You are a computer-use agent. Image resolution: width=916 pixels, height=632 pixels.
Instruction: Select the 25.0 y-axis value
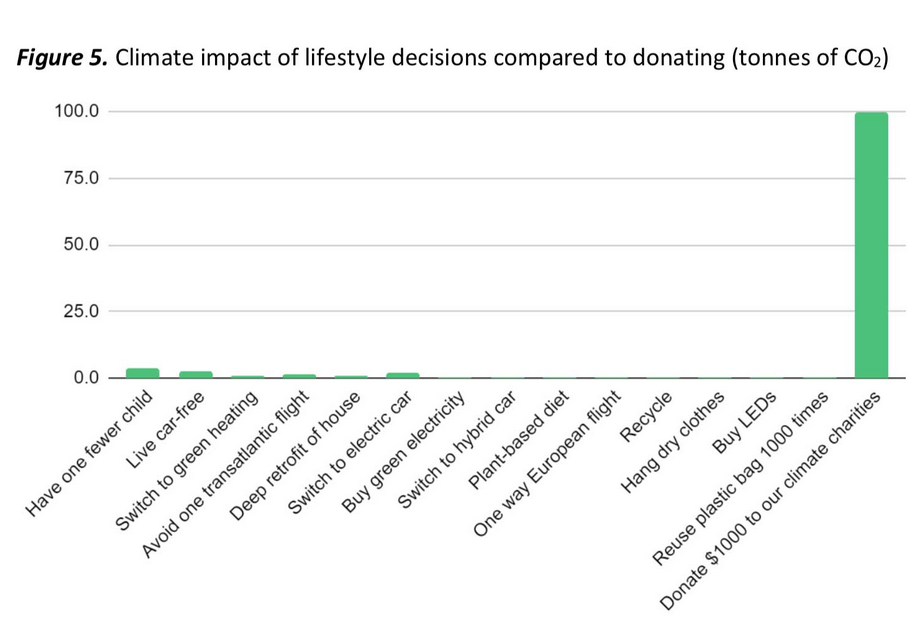pos(80,311)
